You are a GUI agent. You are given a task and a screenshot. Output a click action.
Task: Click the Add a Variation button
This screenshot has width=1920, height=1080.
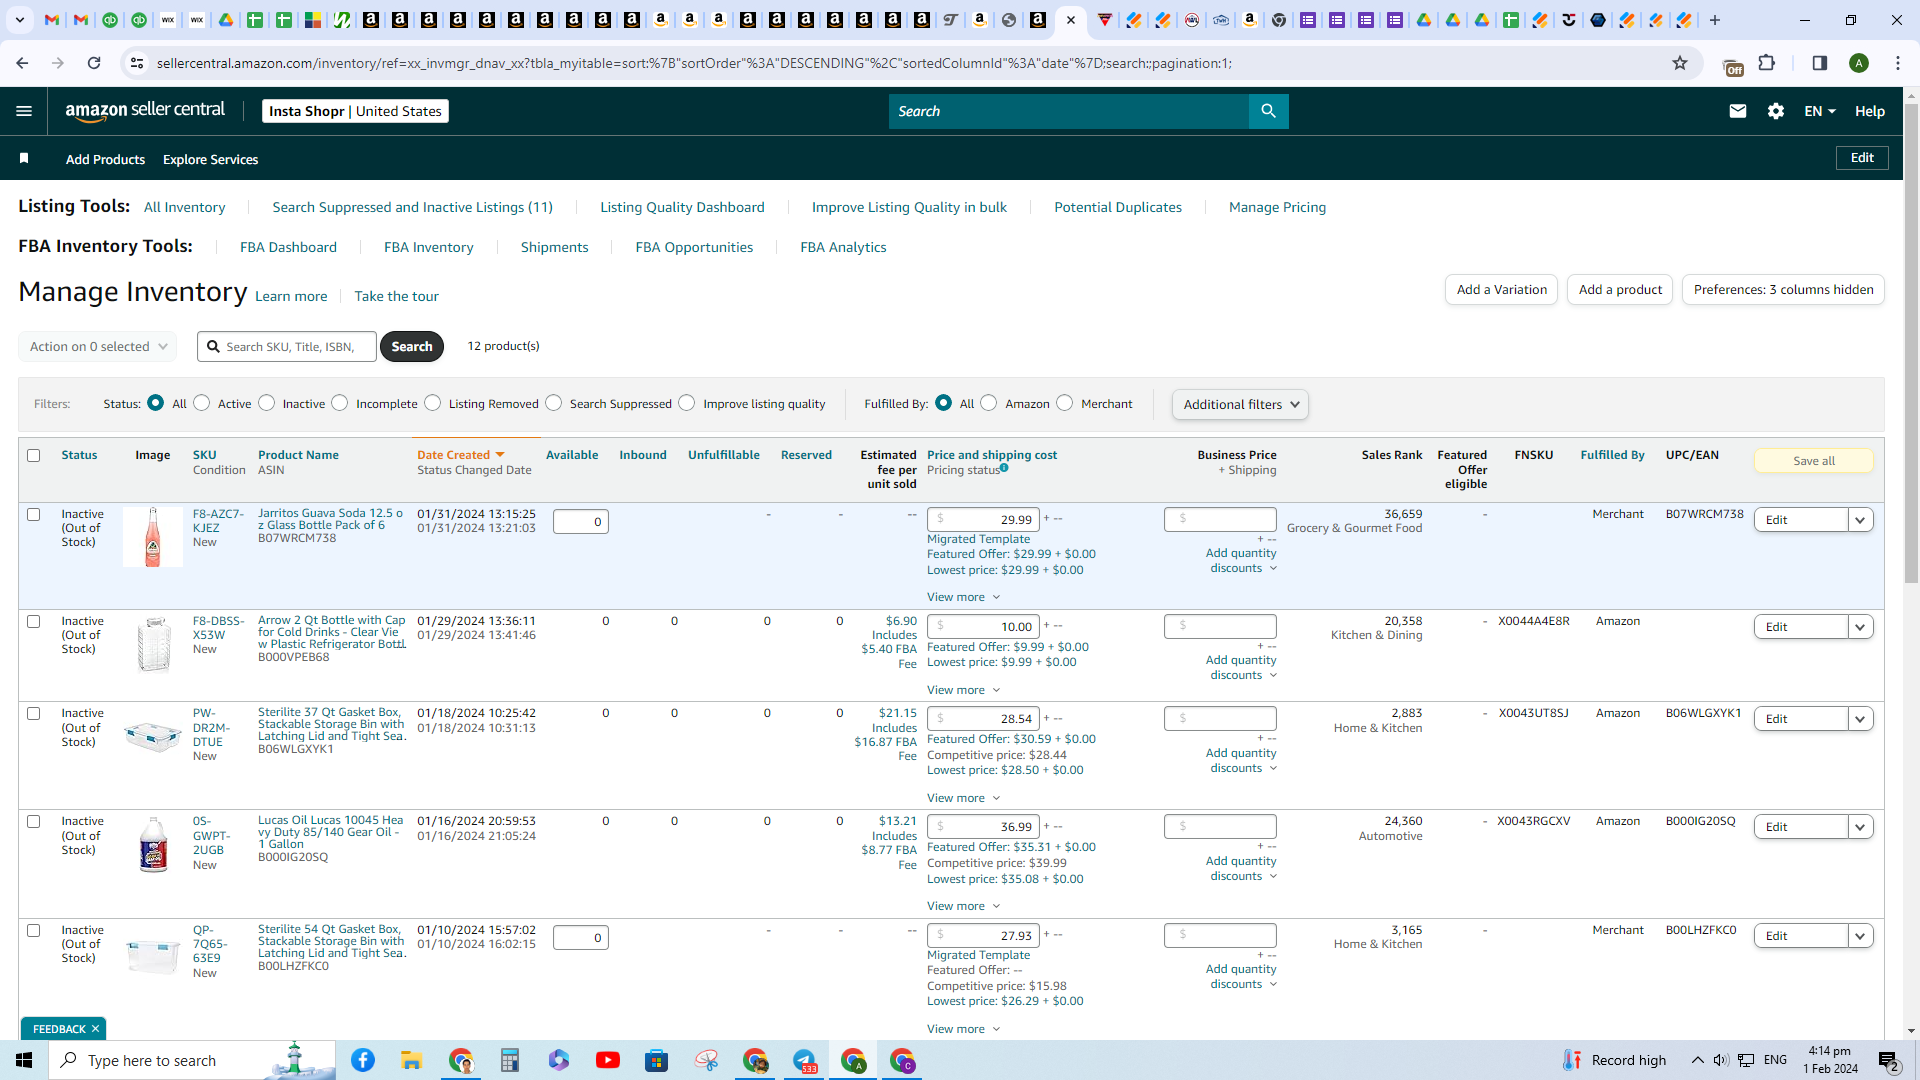click(x=1501, y=289)
